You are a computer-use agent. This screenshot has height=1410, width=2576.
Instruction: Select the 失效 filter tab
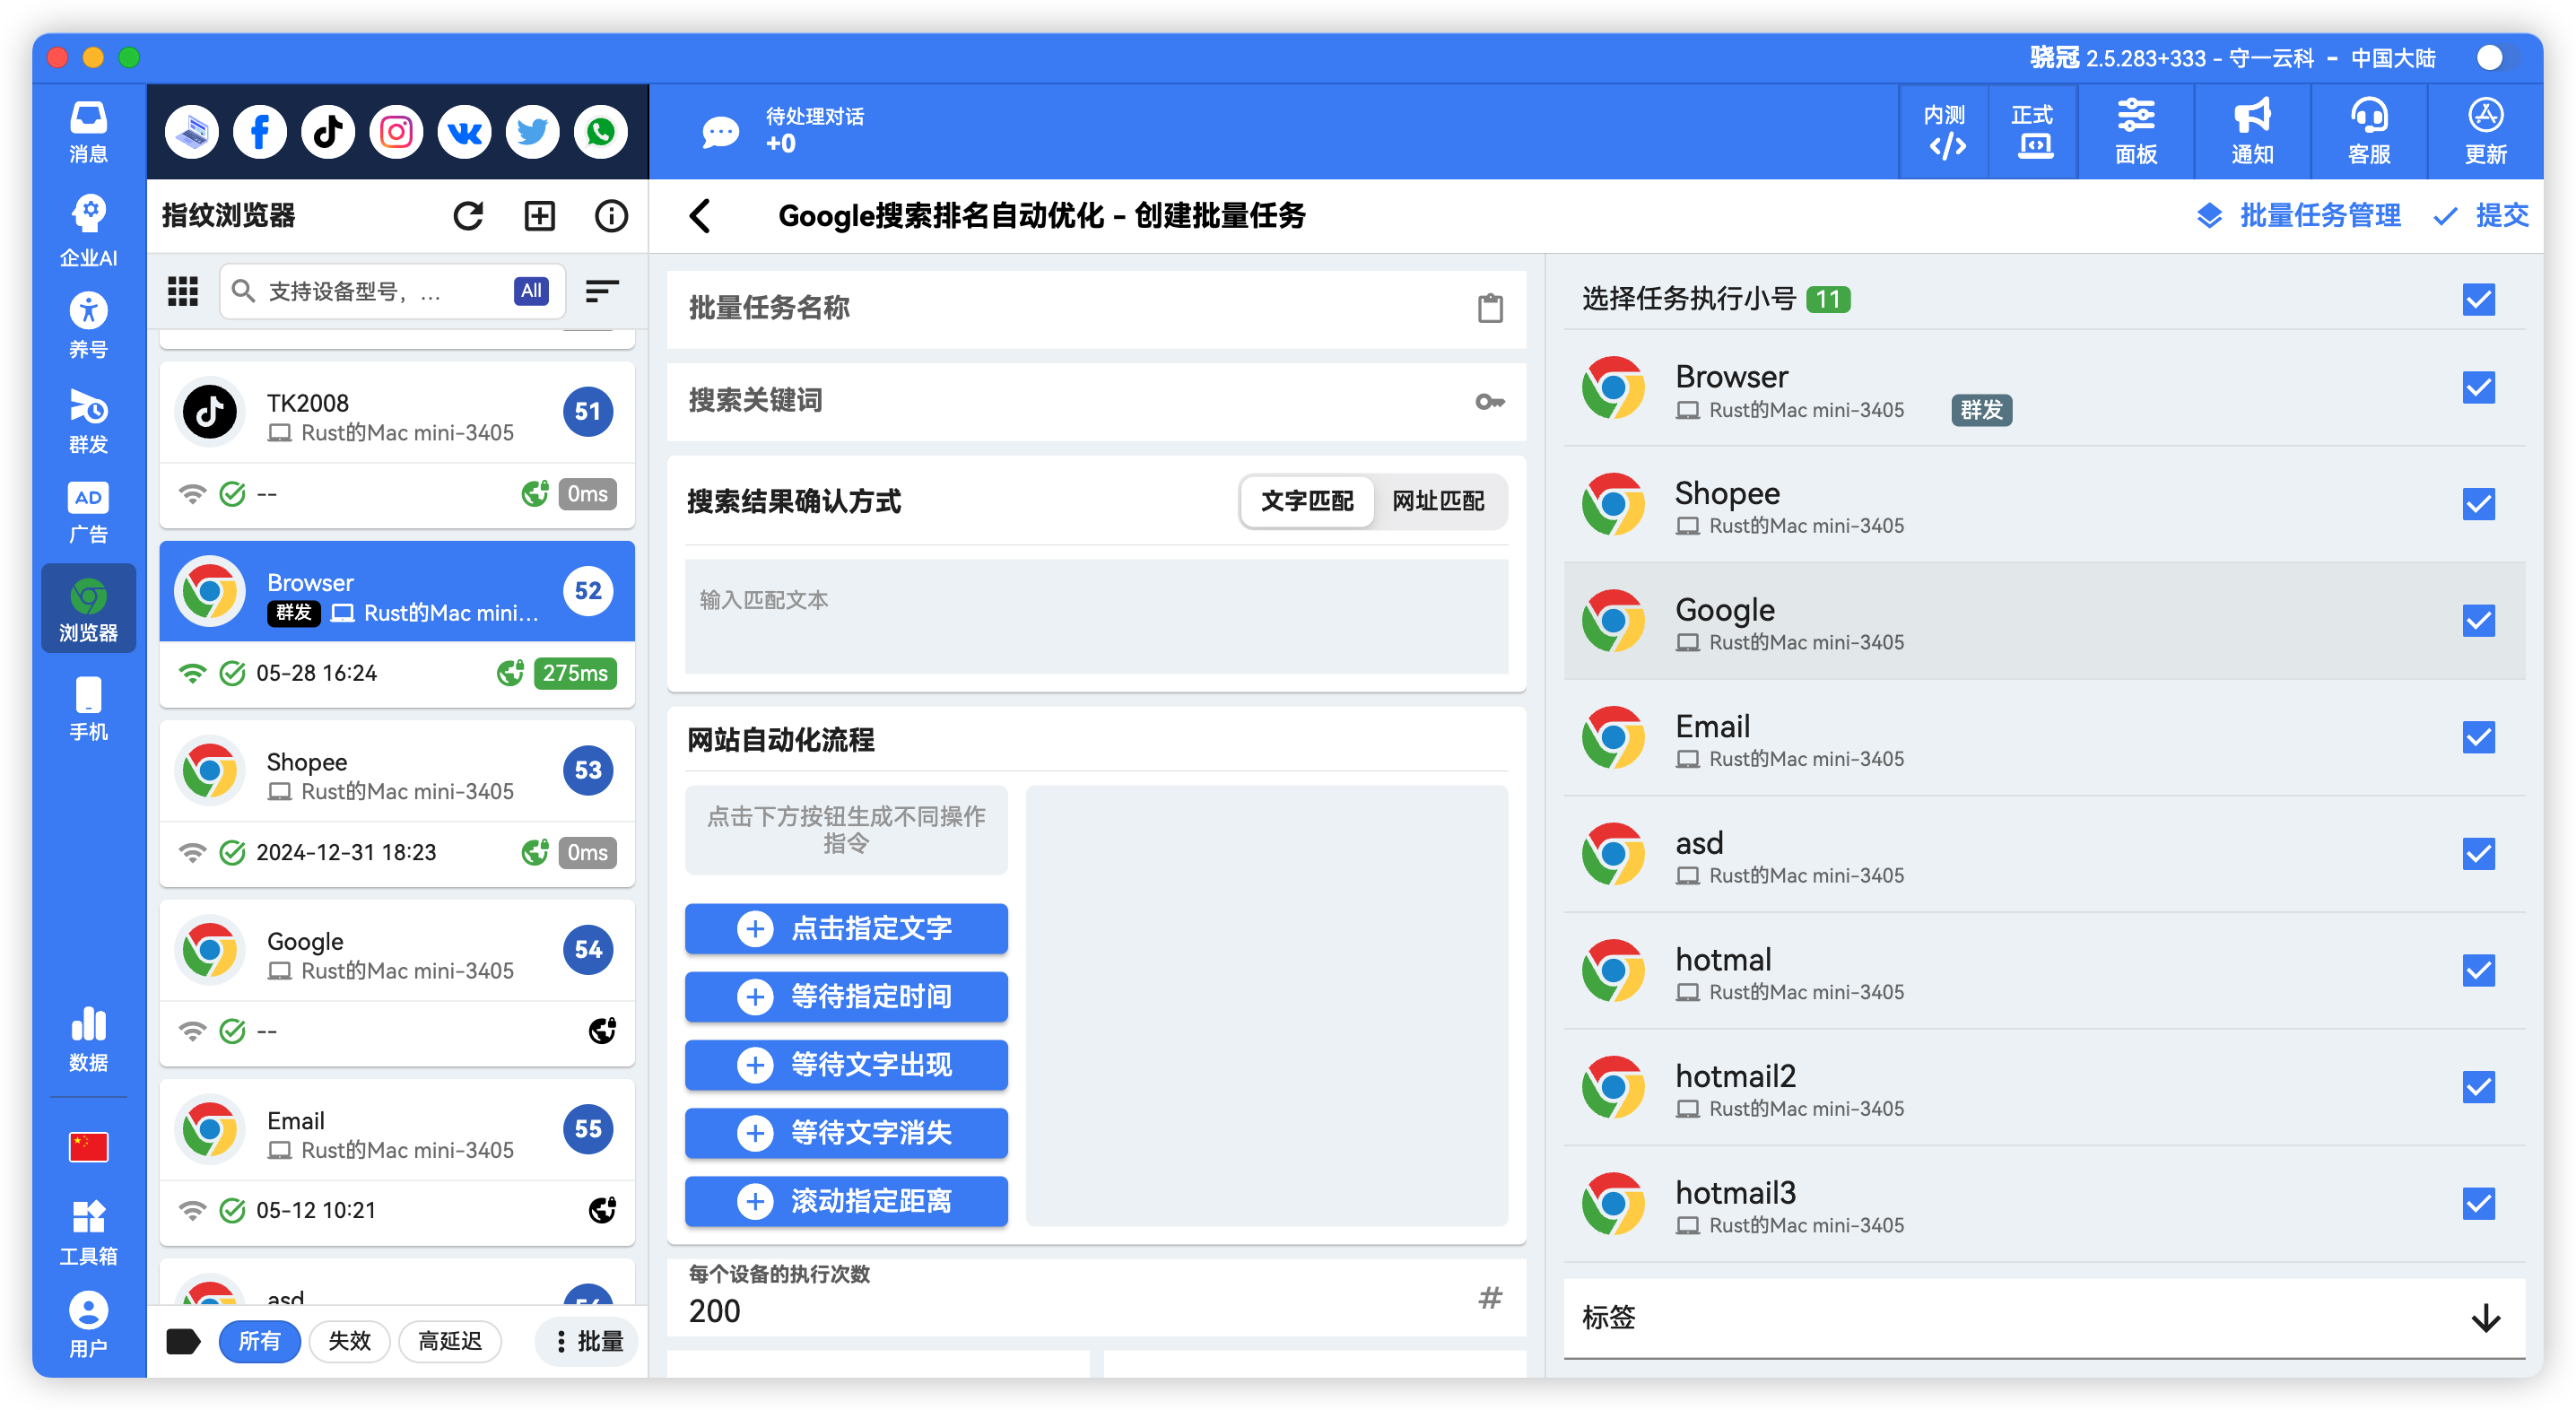pos(349,1341)
